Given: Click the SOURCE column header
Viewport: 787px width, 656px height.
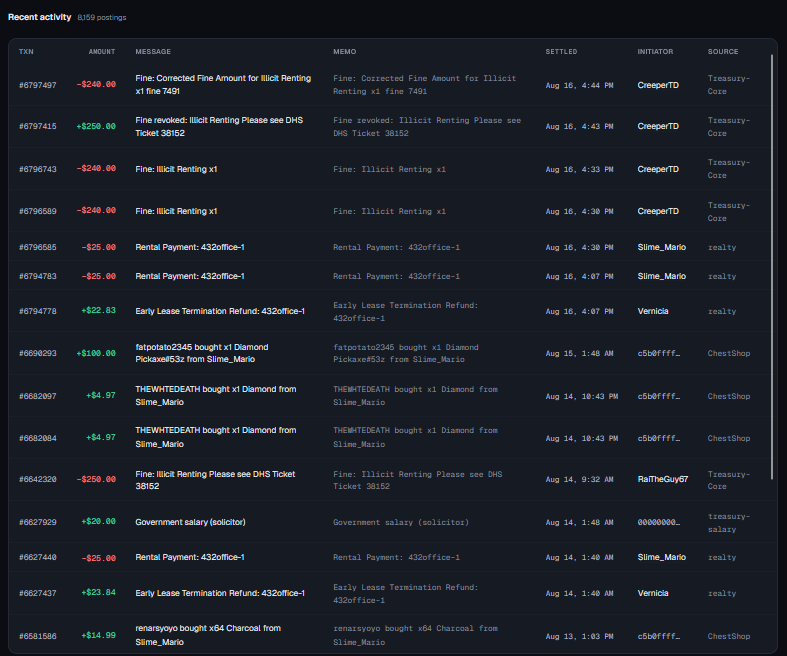Looking at the screenshot, I should [723, 52].
